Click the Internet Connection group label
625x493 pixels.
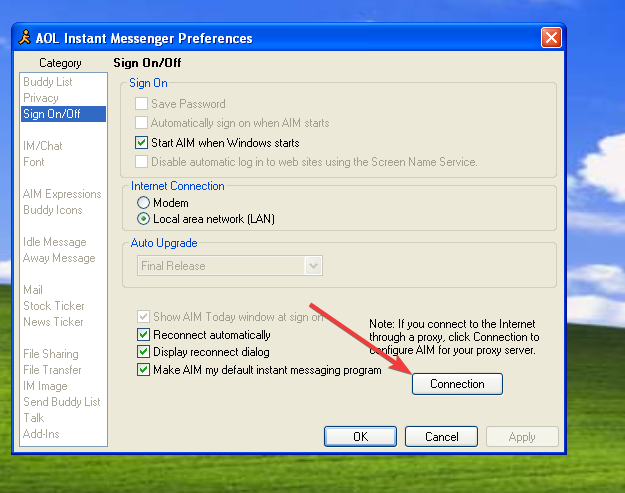pyautogui.click(x=177, y=186)
